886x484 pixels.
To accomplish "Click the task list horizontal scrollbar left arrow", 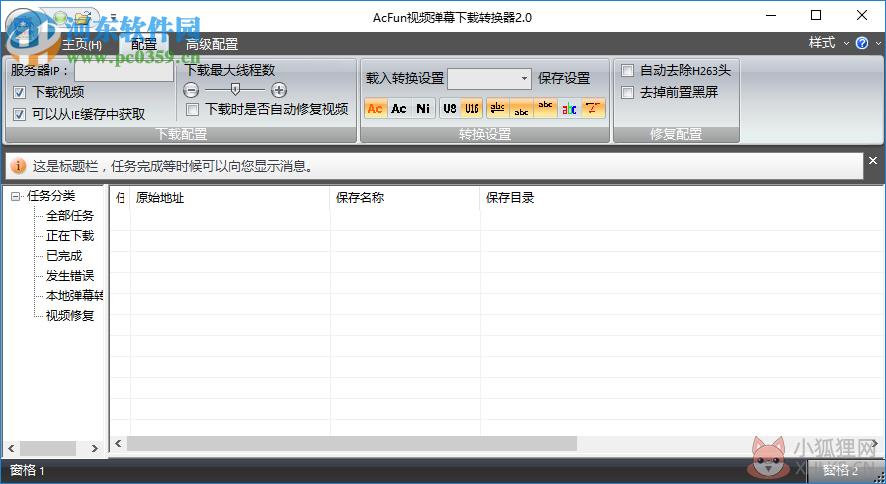I will click(118, 443).
